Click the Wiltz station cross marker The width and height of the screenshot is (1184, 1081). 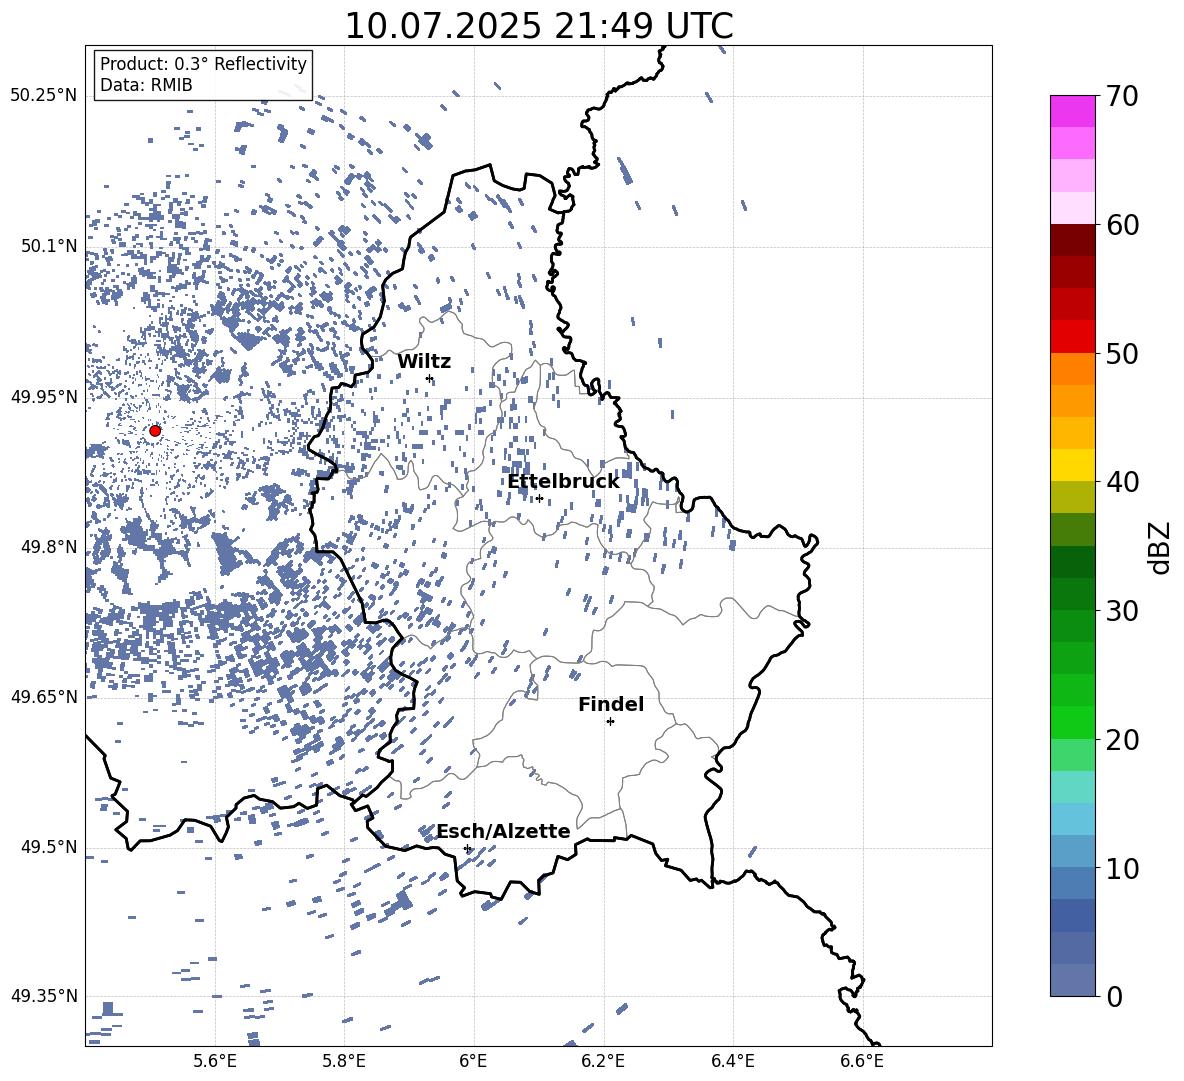pyautogui.click(x=430, y=378)
